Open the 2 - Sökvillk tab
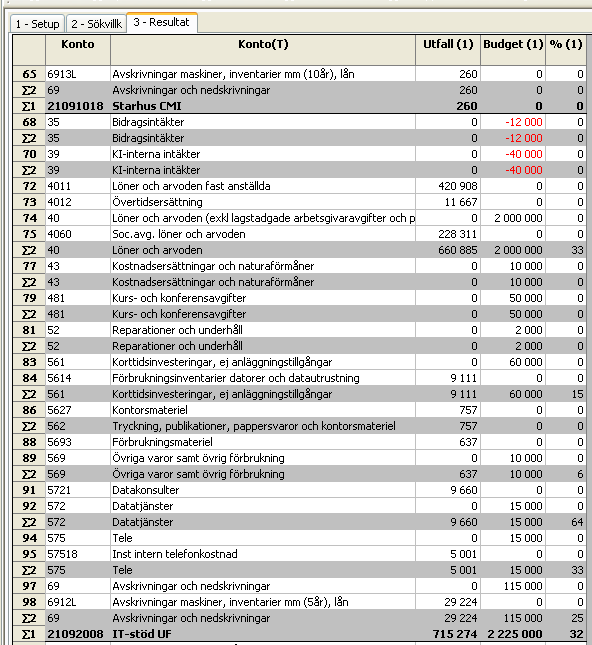Viewport: 592px width, 645px height. click(96, 24)
